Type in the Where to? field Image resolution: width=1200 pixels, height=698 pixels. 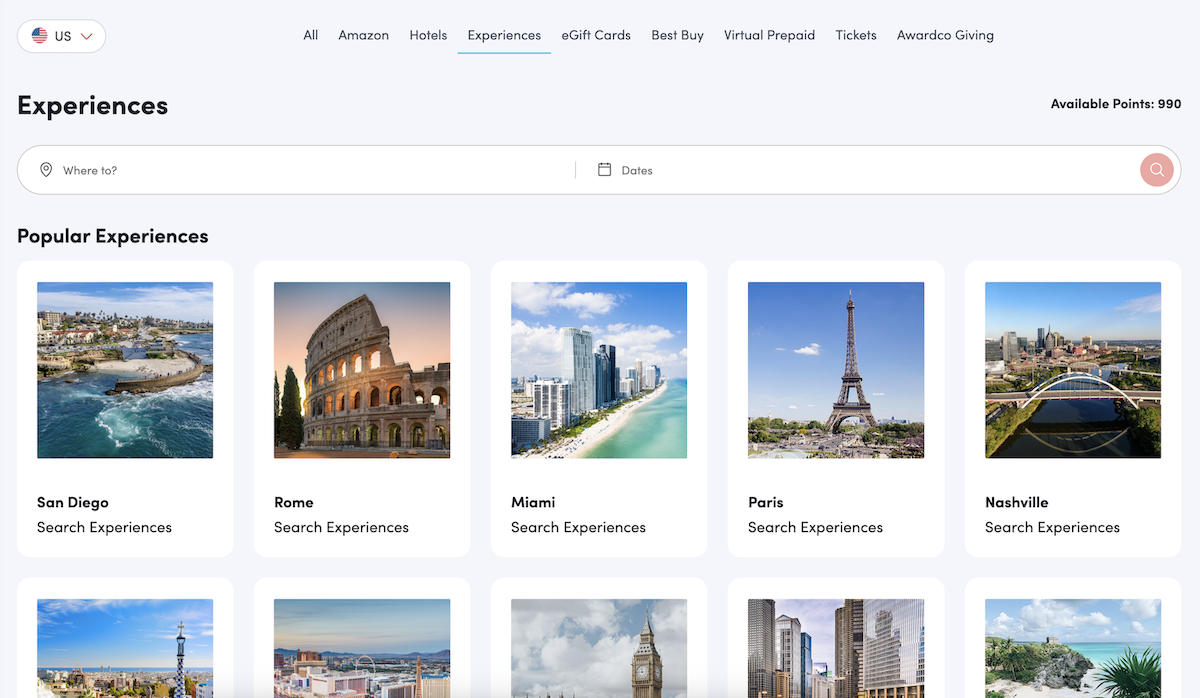[x=300, y=170]
